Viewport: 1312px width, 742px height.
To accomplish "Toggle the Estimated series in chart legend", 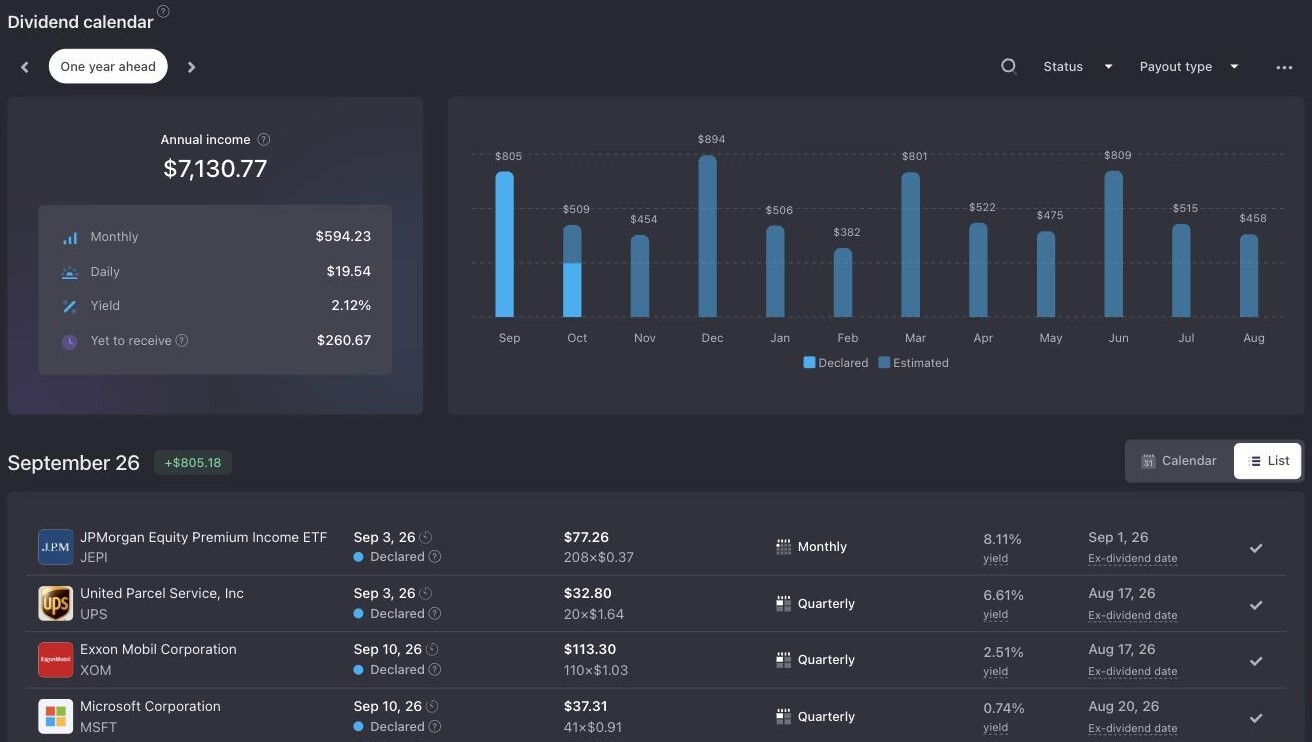I will [x=914, y=363].
